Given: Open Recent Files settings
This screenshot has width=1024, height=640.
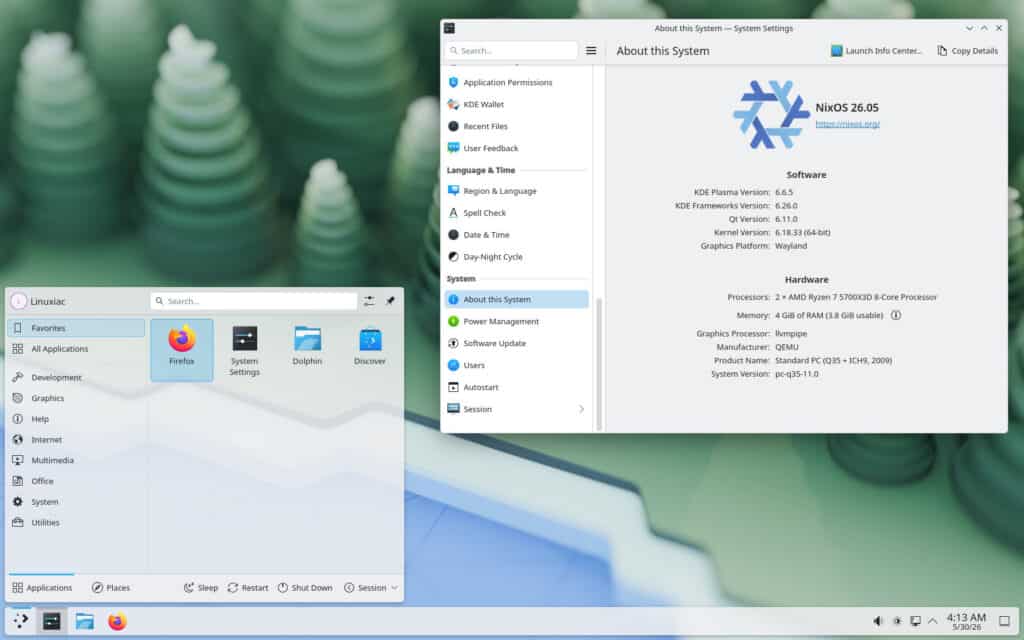Looking at the screenshot, I should [516, 126].
